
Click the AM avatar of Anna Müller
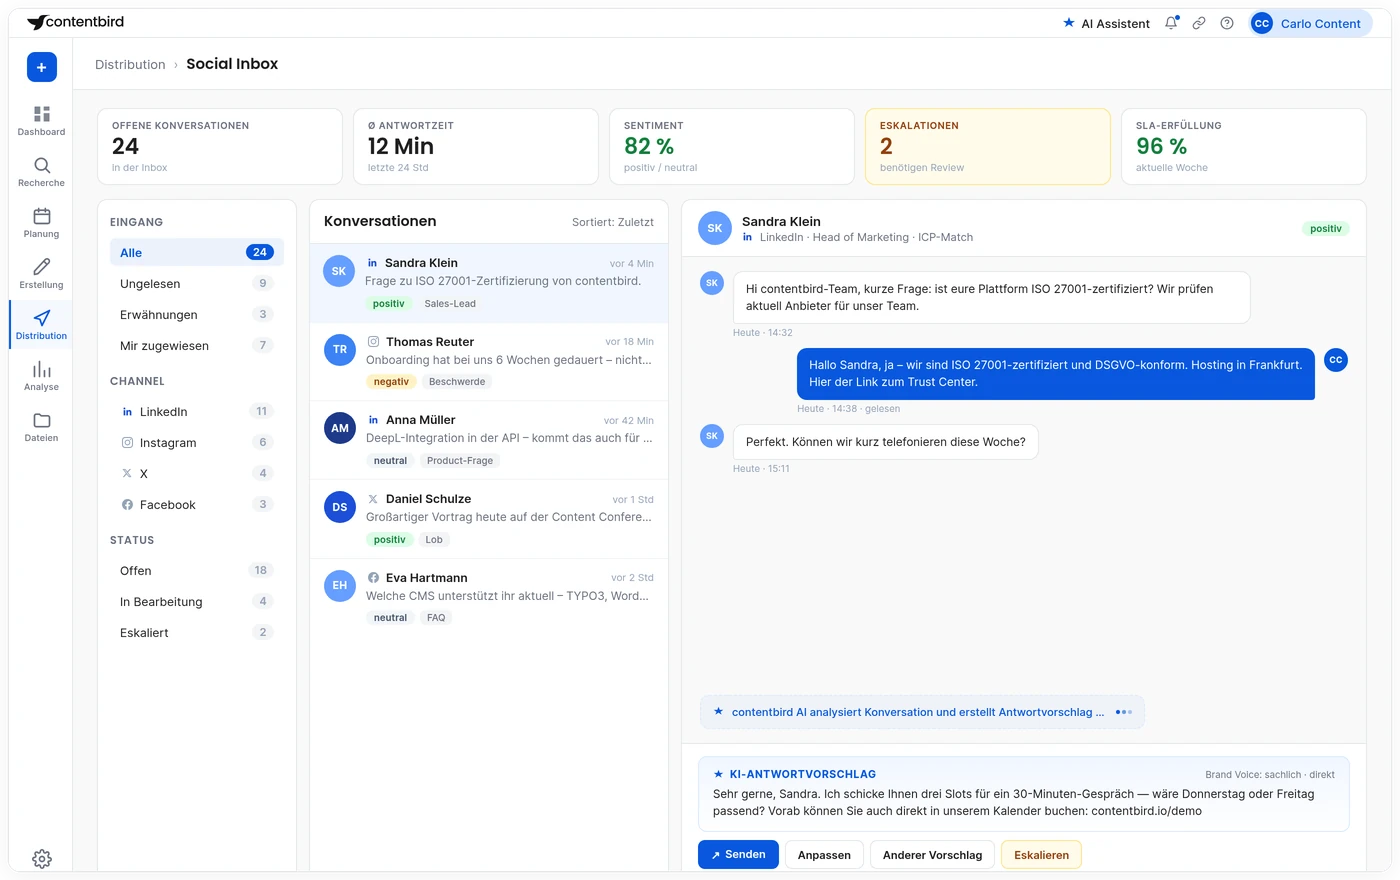click(340, 428)
